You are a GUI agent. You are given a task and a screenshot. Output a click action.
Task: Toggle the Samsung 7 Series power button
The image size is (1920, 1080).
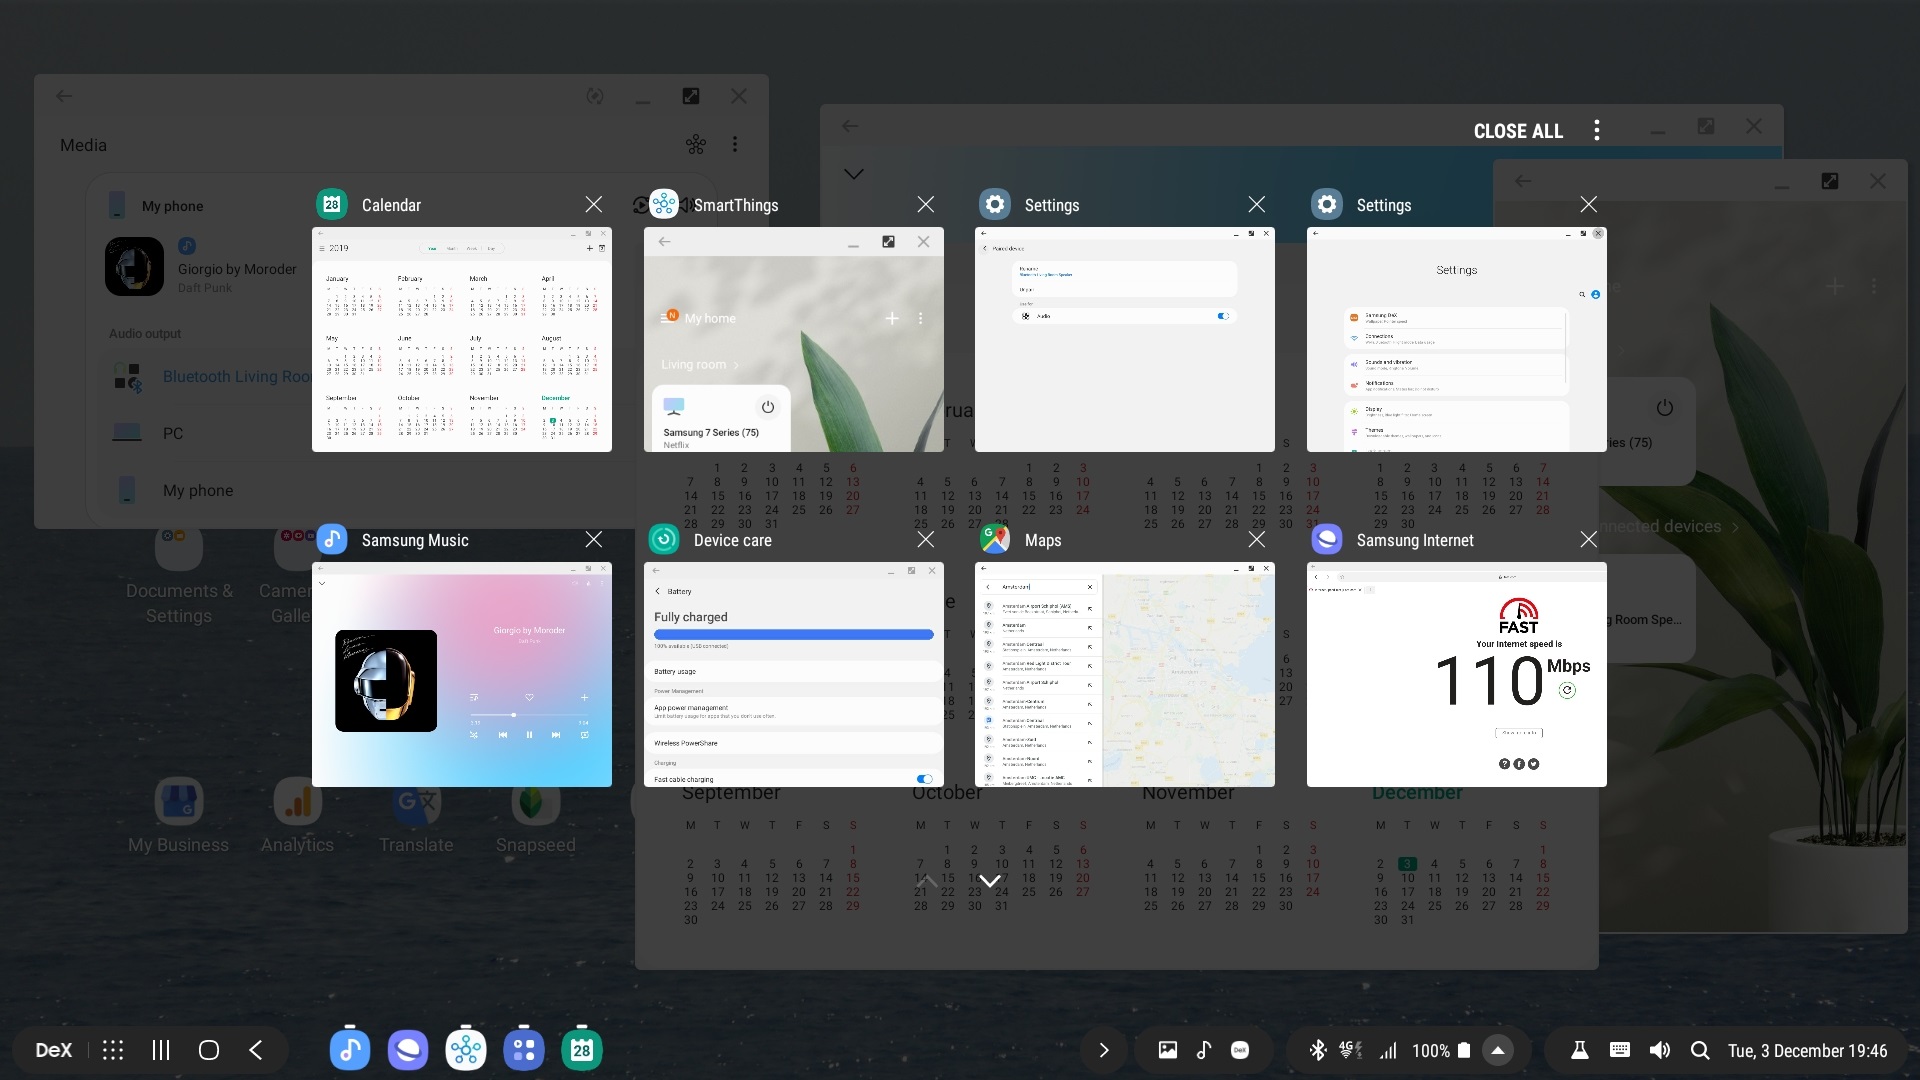point(767,407)
